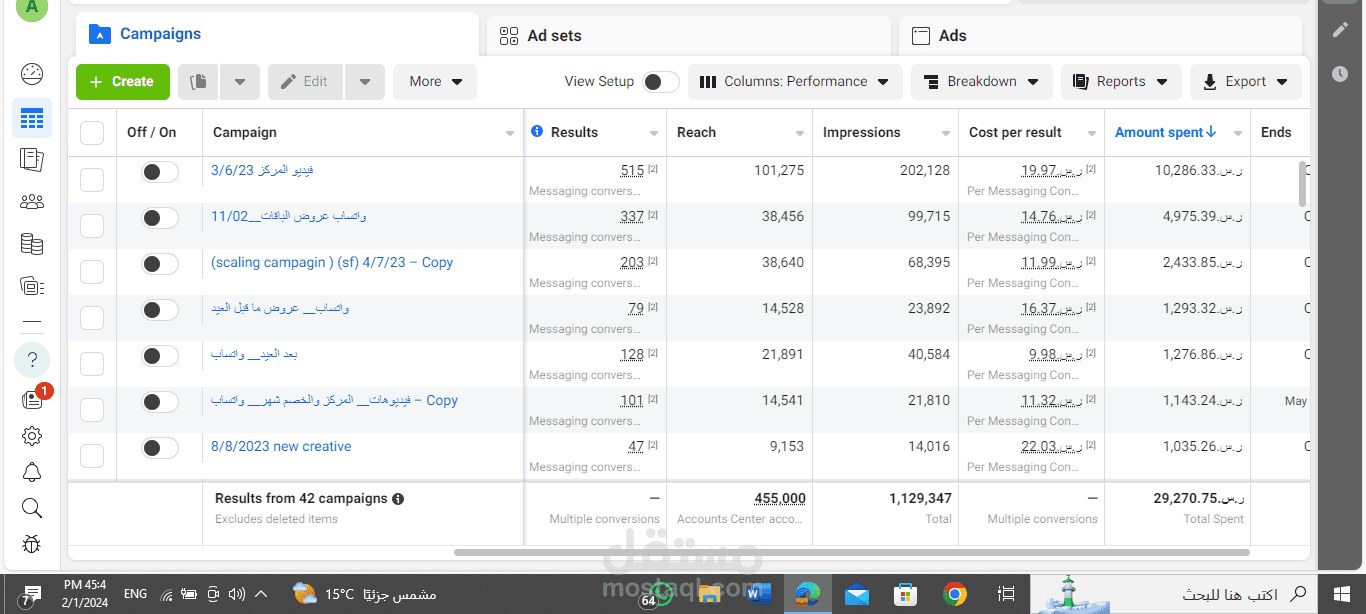Open the notifications bell icon in sidebar

pyautogui.click(x=32, y=472)
